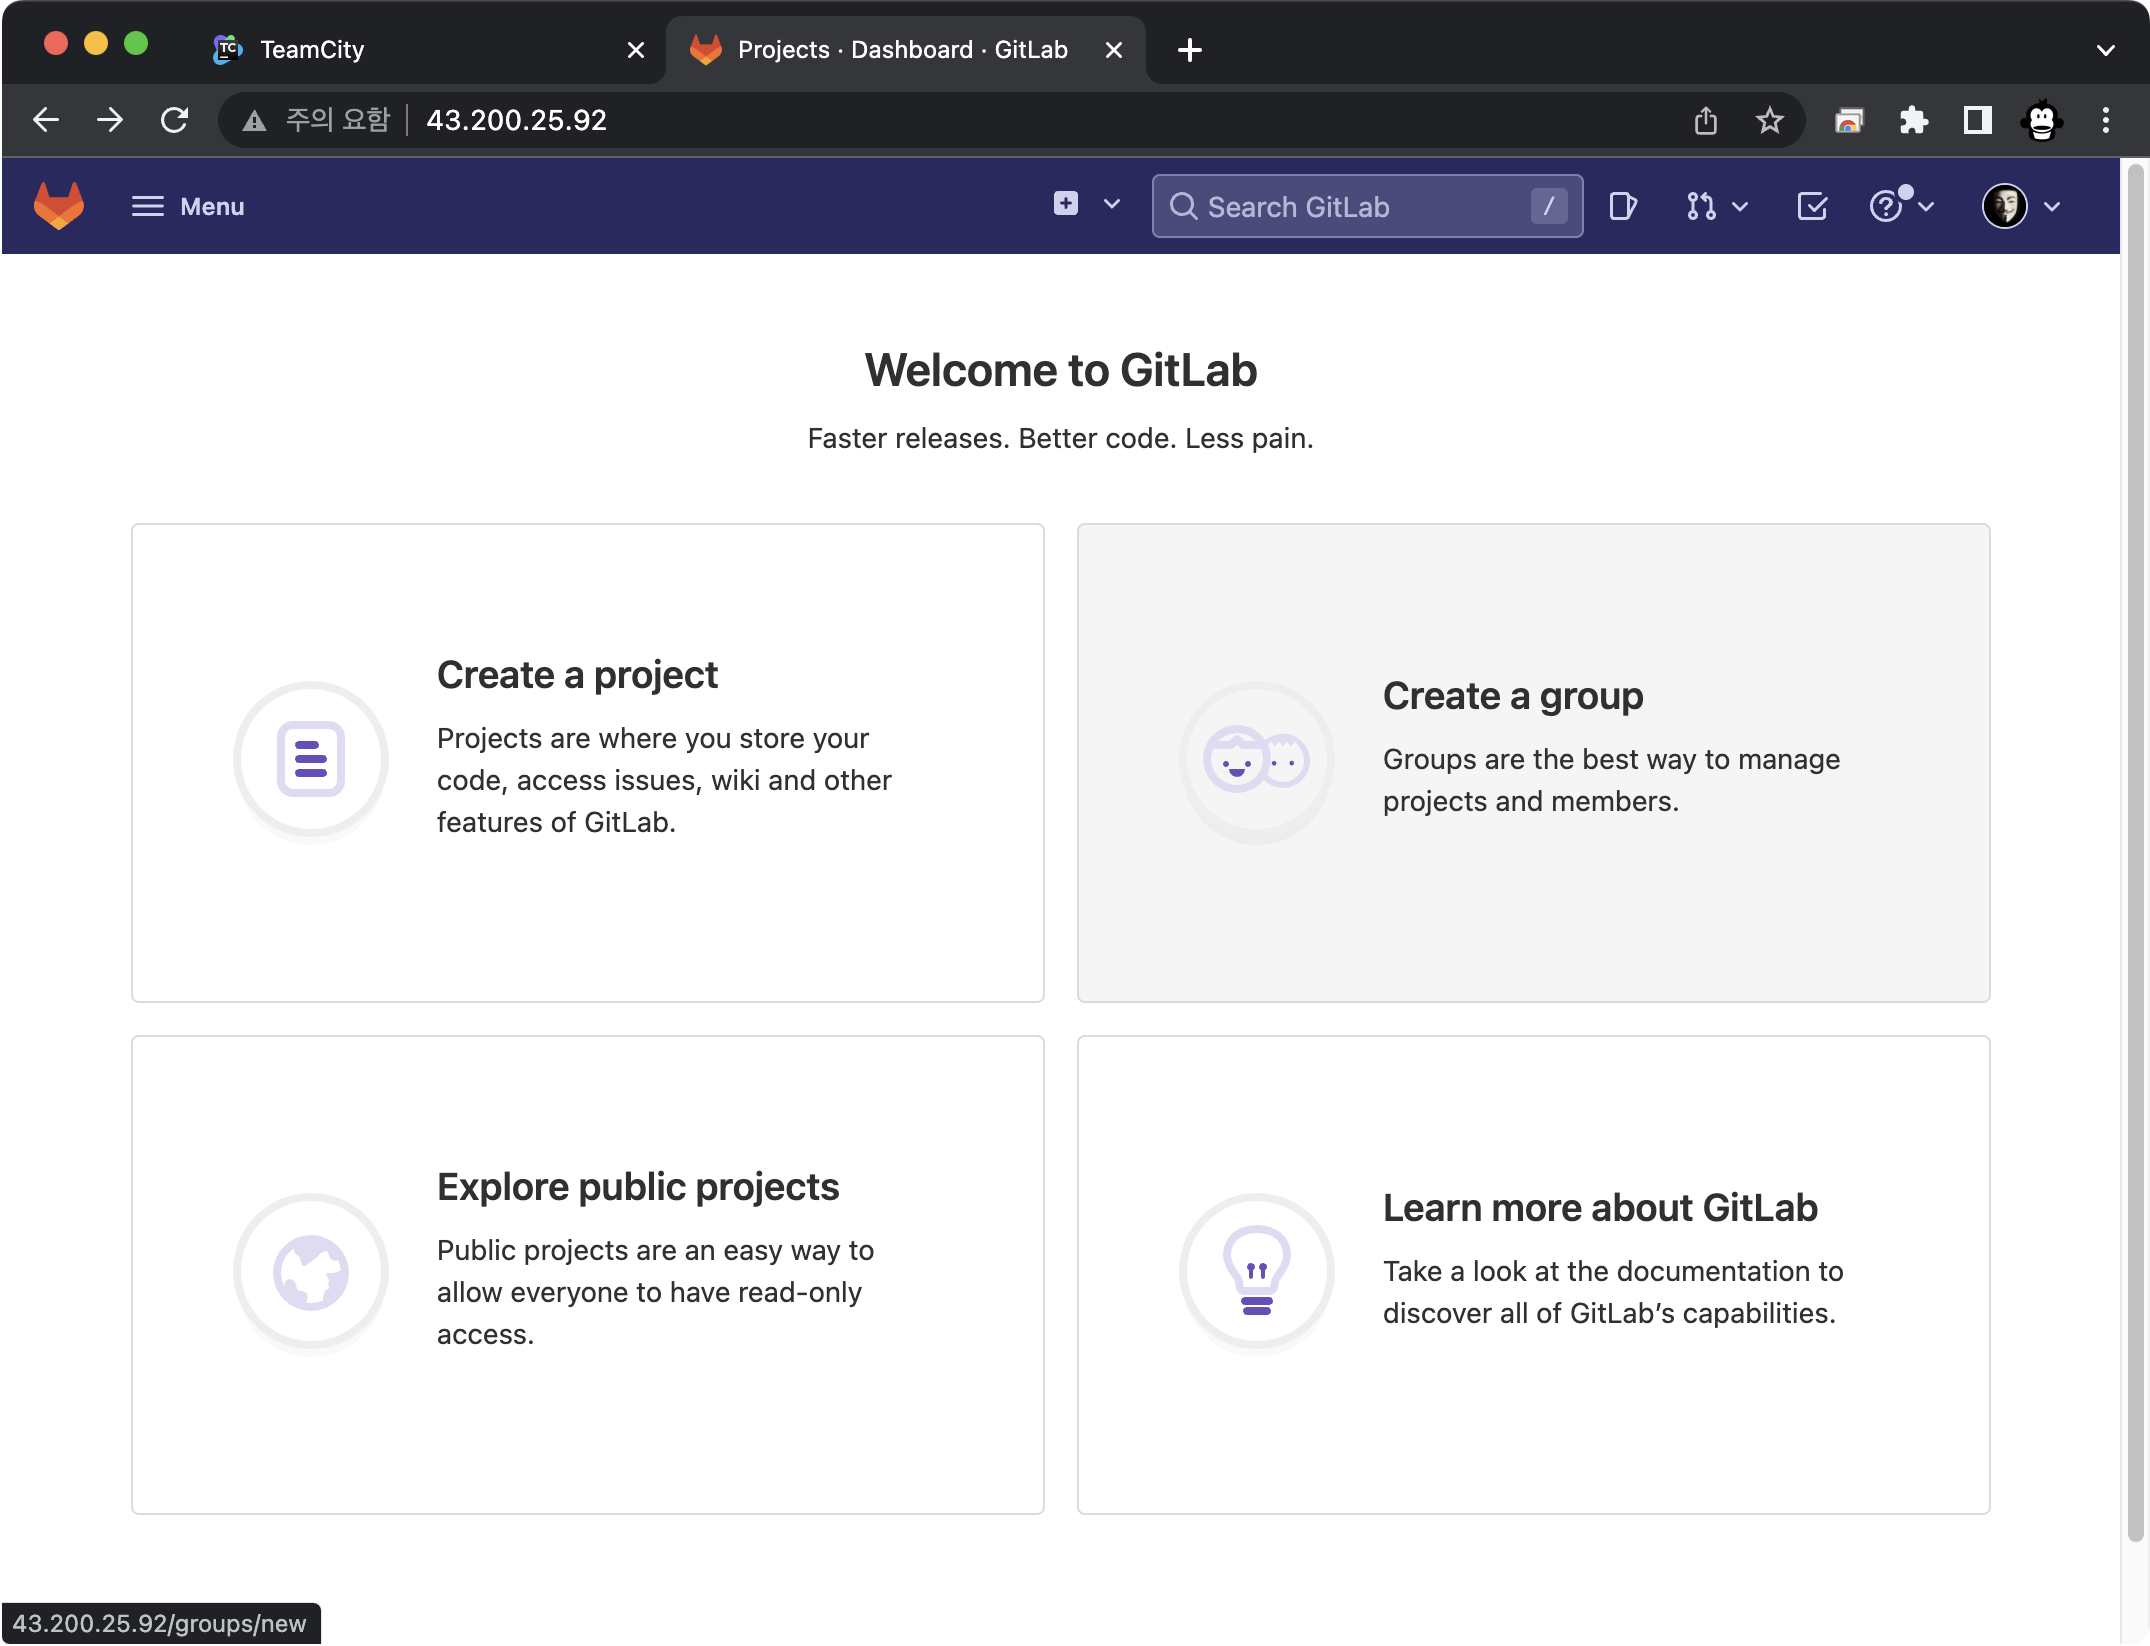Click the slash shortcut badge in search
2150x1646 pixels.
pyautogui.click(x=1549, y=206)
